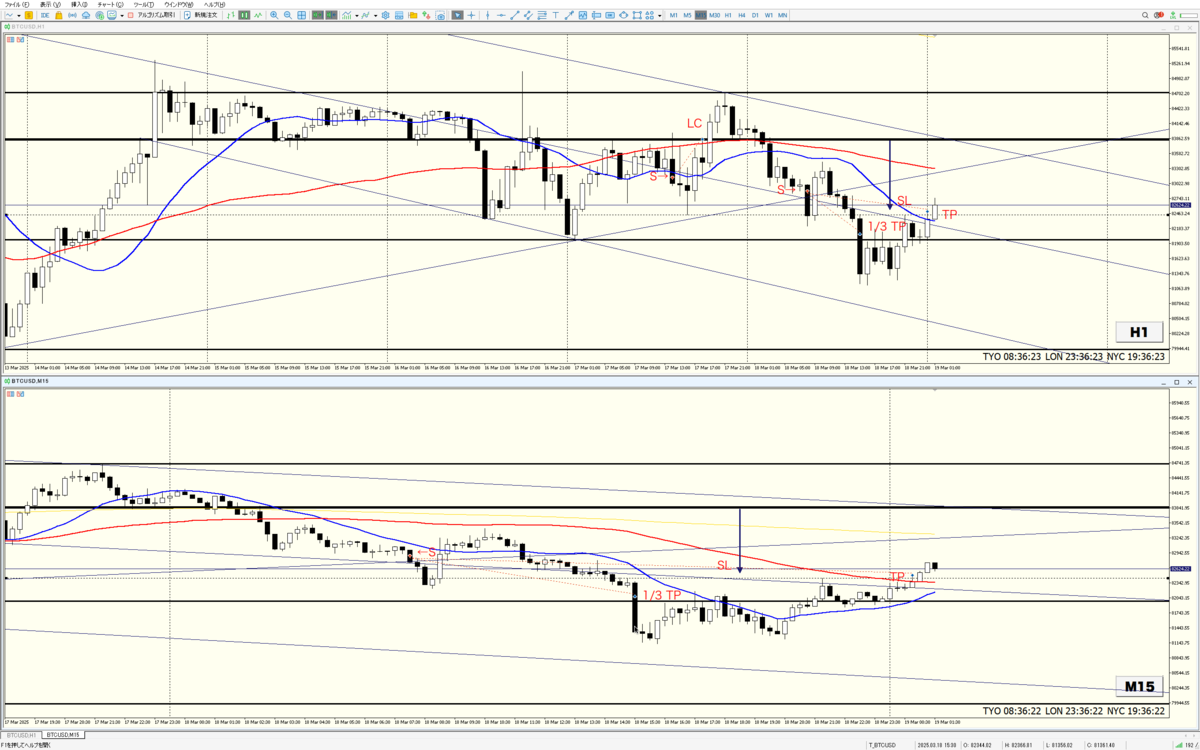Screen dimensions: 1200x750
Task: Switch to bar chart display
Action: point(231,15)
